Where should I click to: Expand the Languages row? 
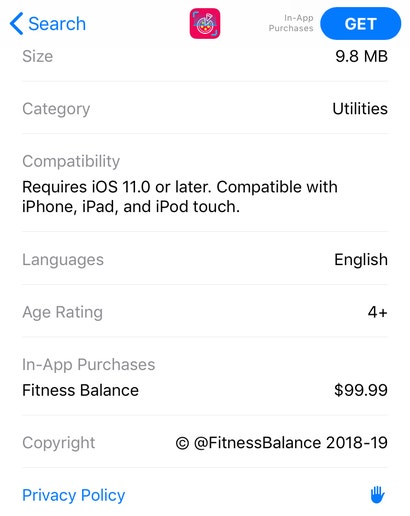click(205, 260)
